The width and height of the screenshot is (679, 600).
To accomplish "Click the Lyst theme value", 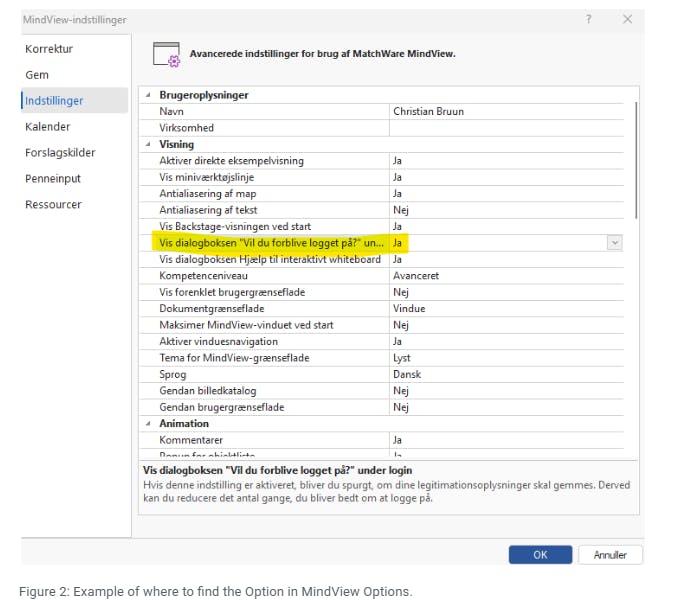I will point(401,358).
